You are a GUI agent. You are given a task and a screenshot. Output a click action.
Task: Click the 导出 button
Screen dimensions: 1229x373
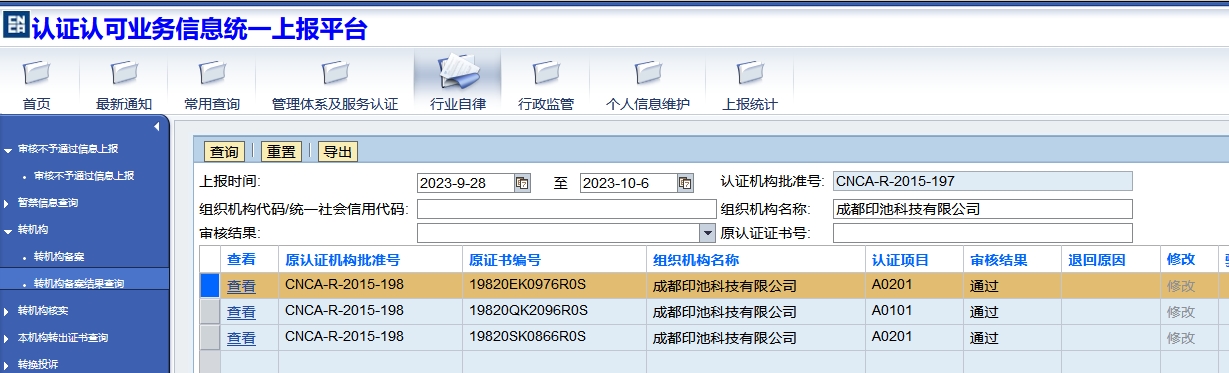pos(338,152)
